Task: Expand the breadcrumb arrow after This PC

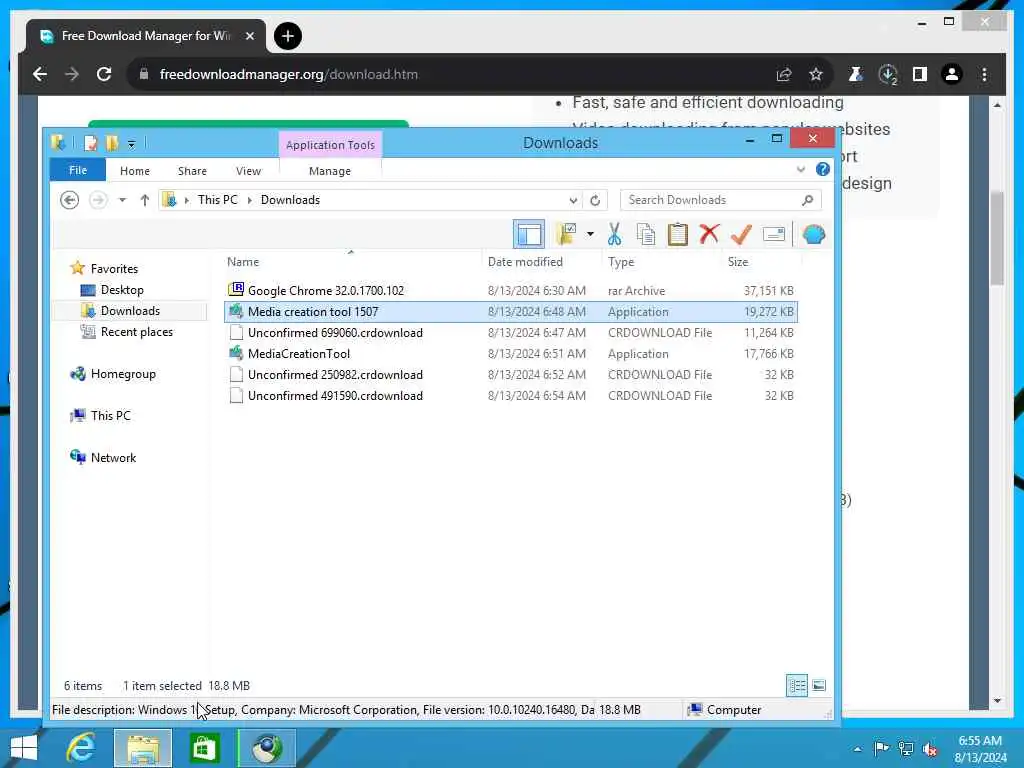Action: tap(249, 200)
